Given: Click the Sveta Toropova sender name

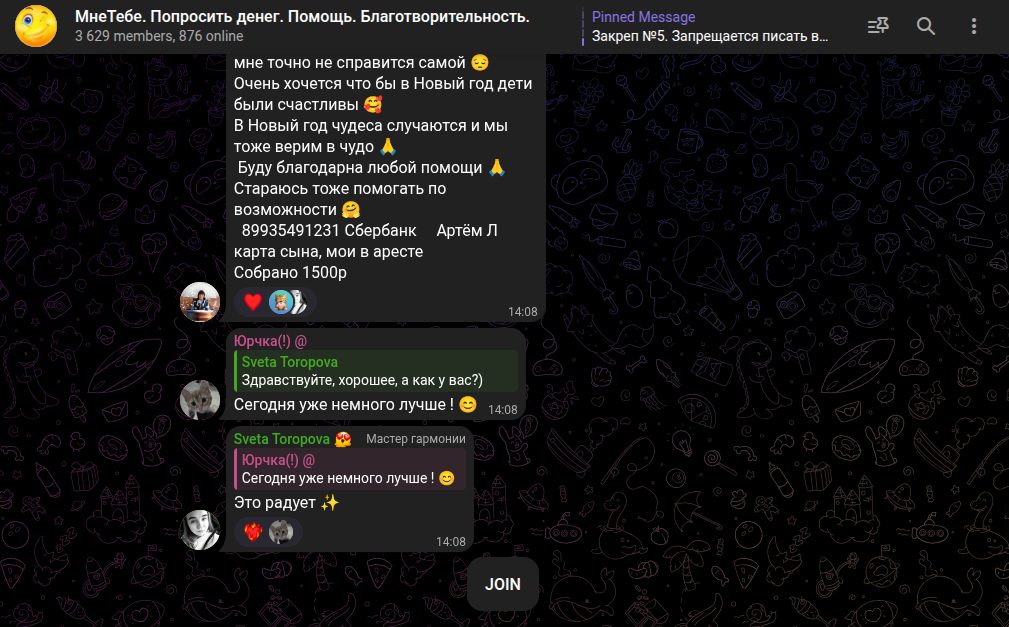Looking at the screenshot, I should (282, 439).
